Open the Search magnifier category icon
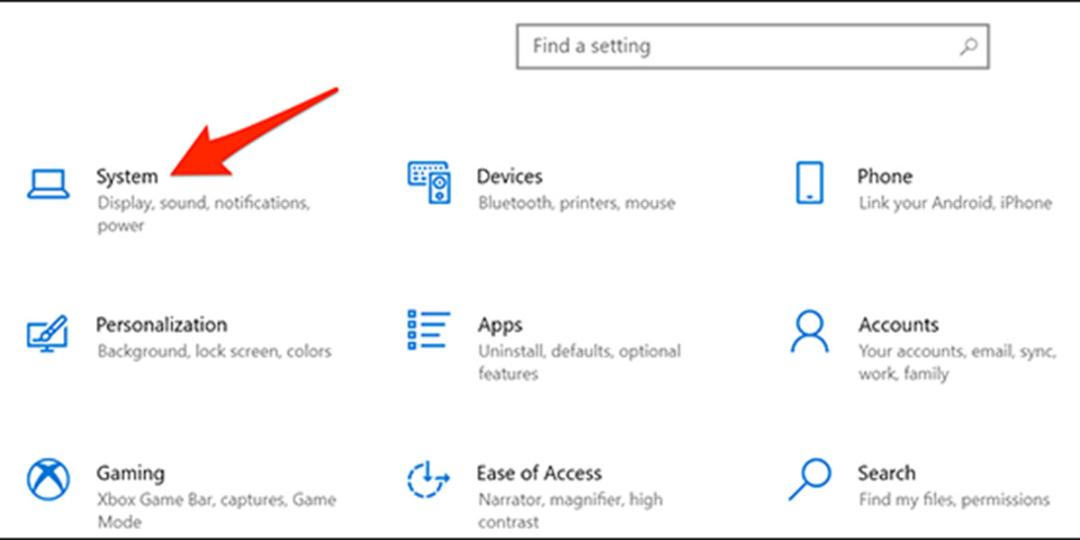1080x540 pixels. [809, 479]
